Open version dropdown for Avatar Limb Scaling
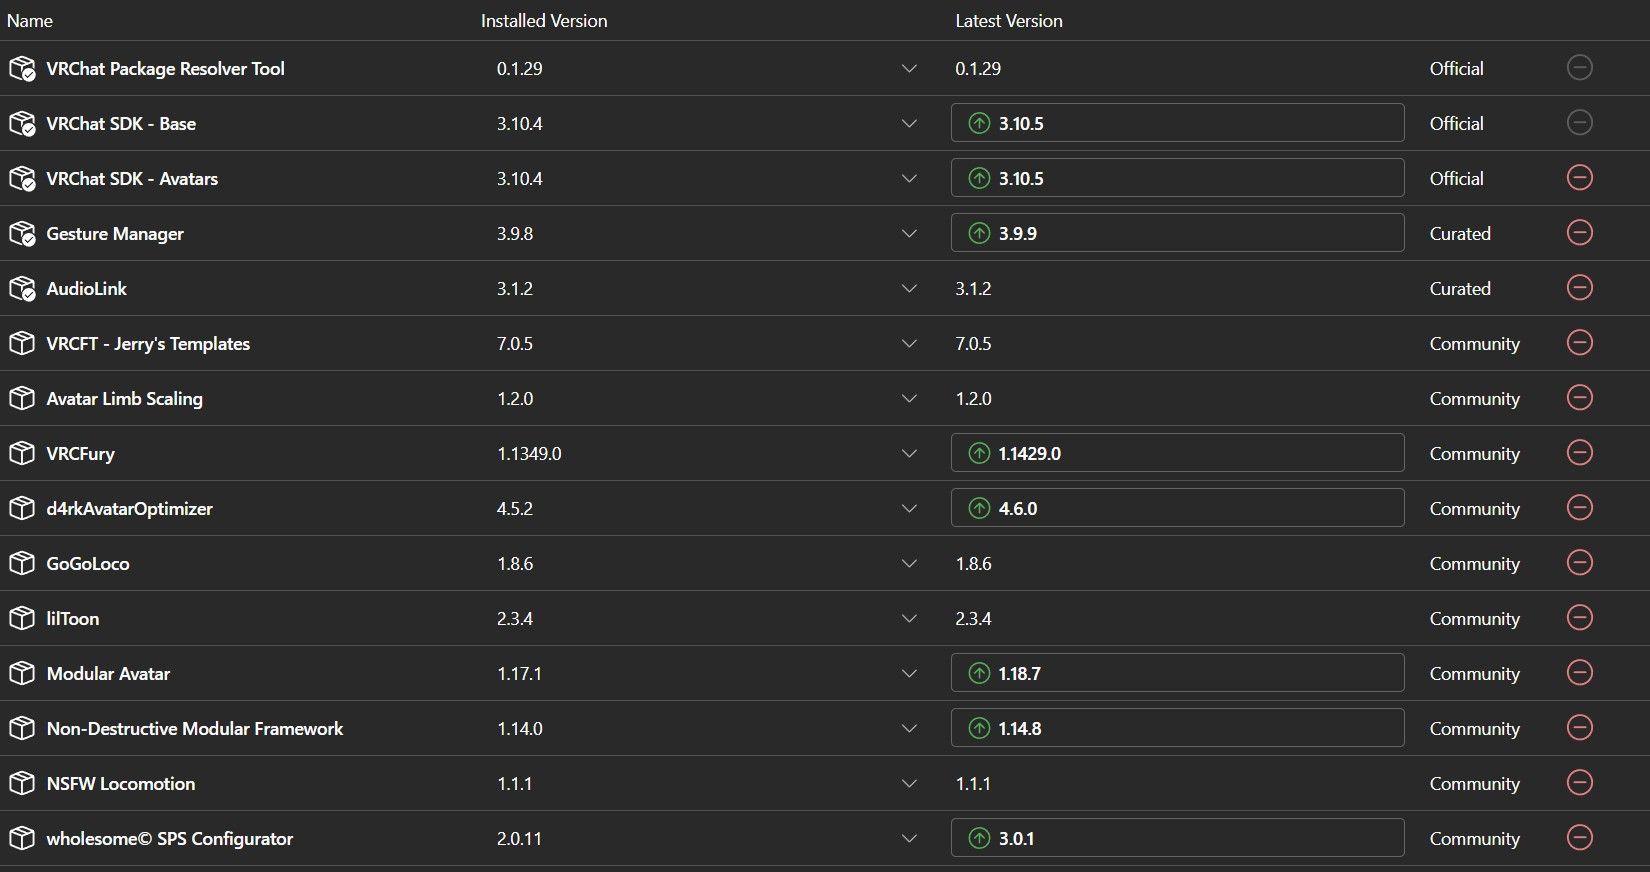The image size is (1650, 872). click(909, 399)
